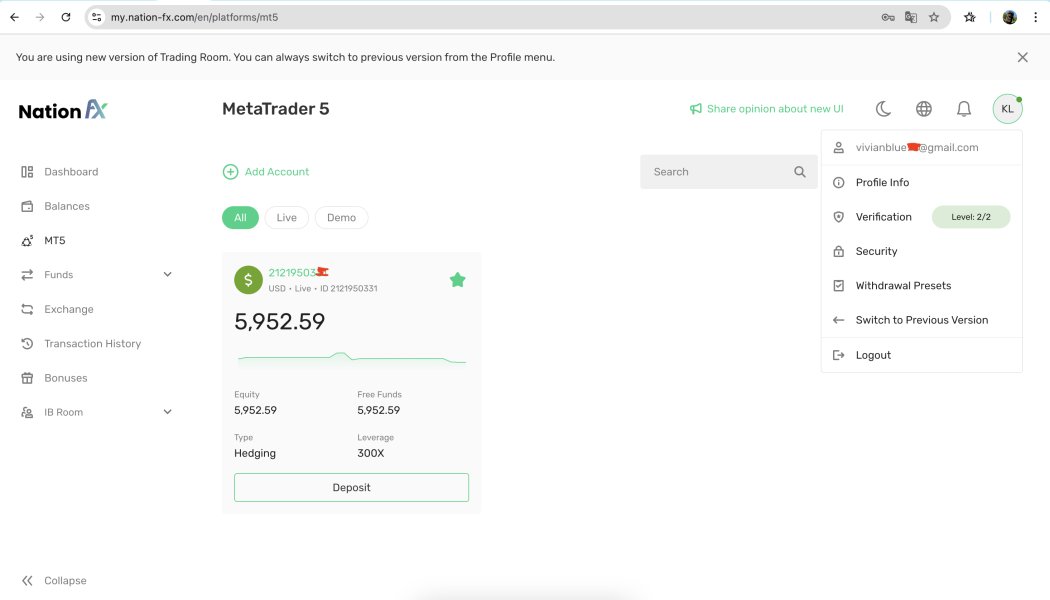
Task: Select the Live filter tab
Action: point(287,218)
